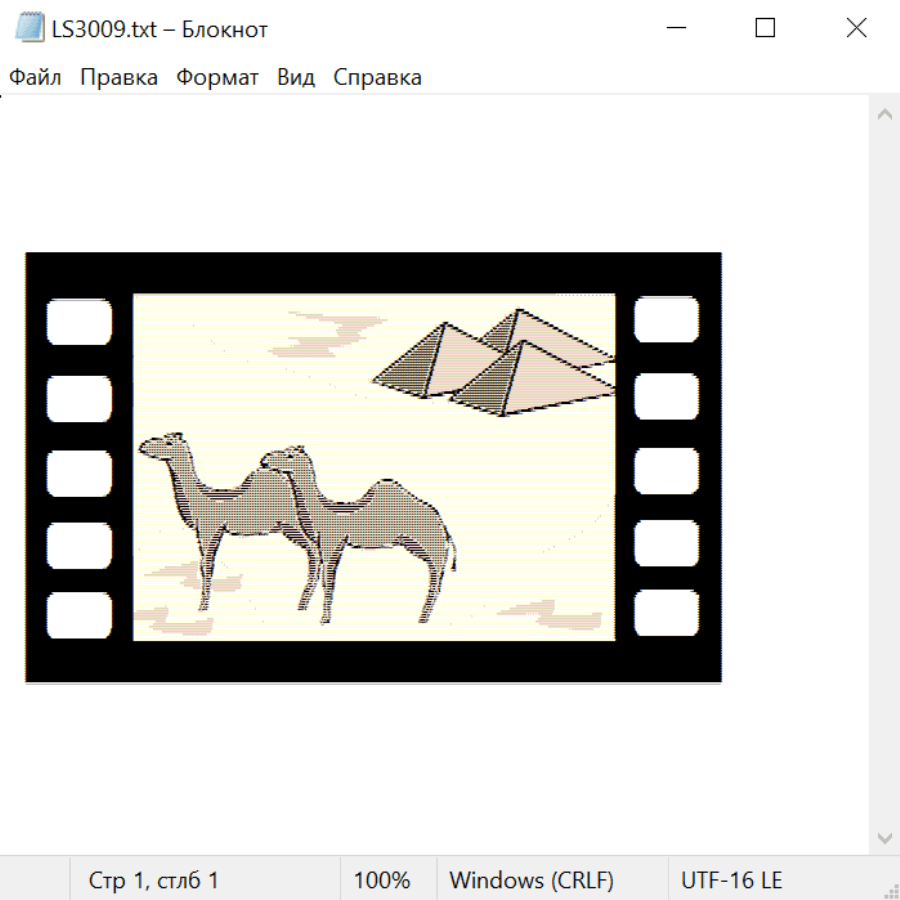Viewport: 900px width, 900px height.
Task: Click the UTF-16 LE encoding indicator
Action: pos(731,880)
